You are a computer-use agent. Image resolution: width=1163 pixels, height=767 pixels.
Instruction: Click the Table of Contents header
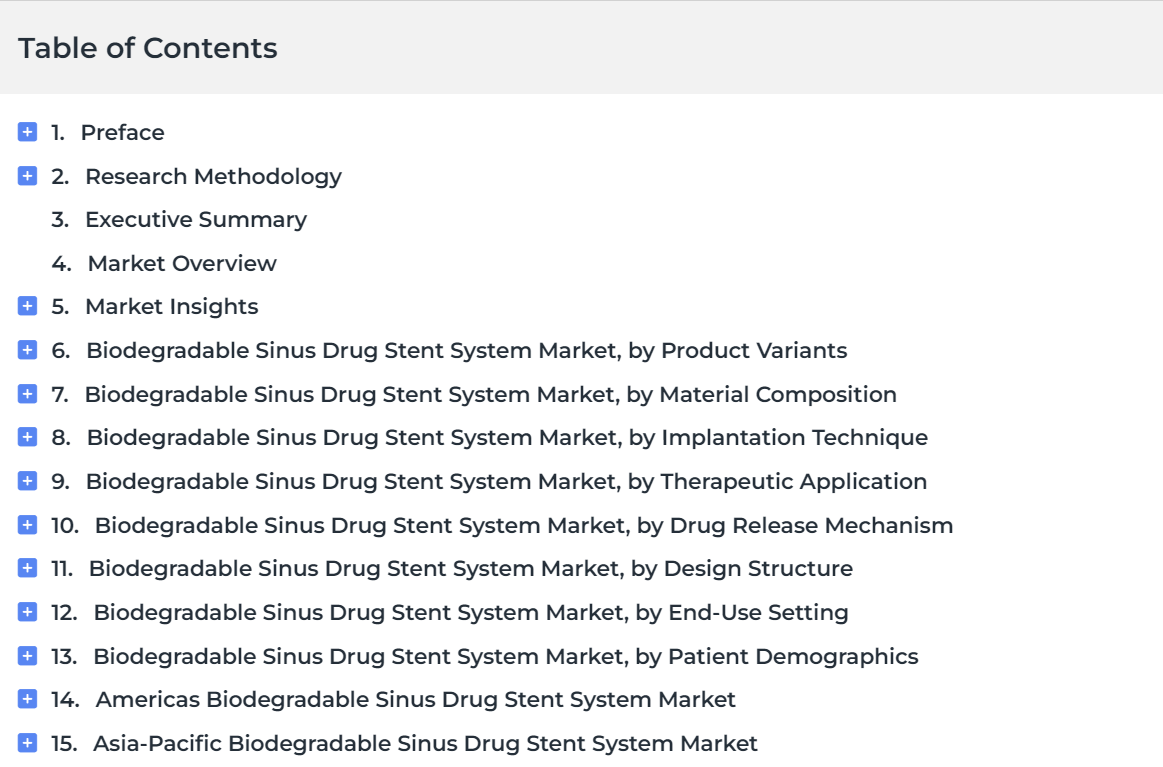[x=148, y=48]
